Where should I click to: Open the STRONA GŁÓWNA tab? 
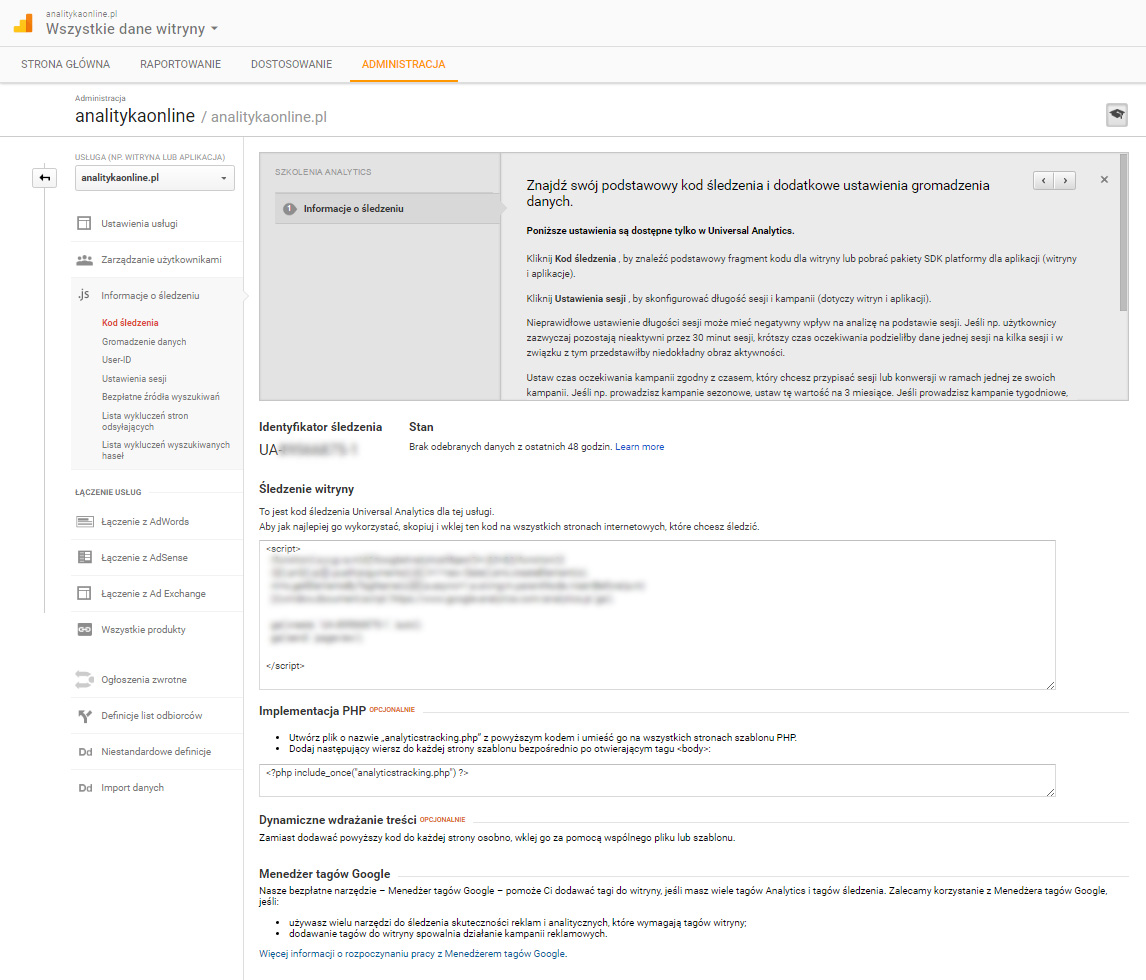(66, 64)
